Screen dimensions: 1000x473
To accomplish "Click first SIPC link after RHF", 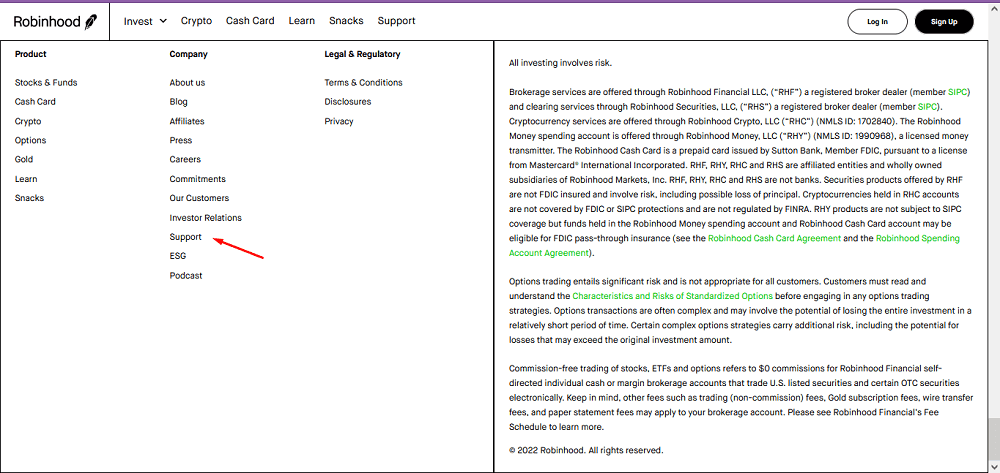I will (x=958, y=92).
